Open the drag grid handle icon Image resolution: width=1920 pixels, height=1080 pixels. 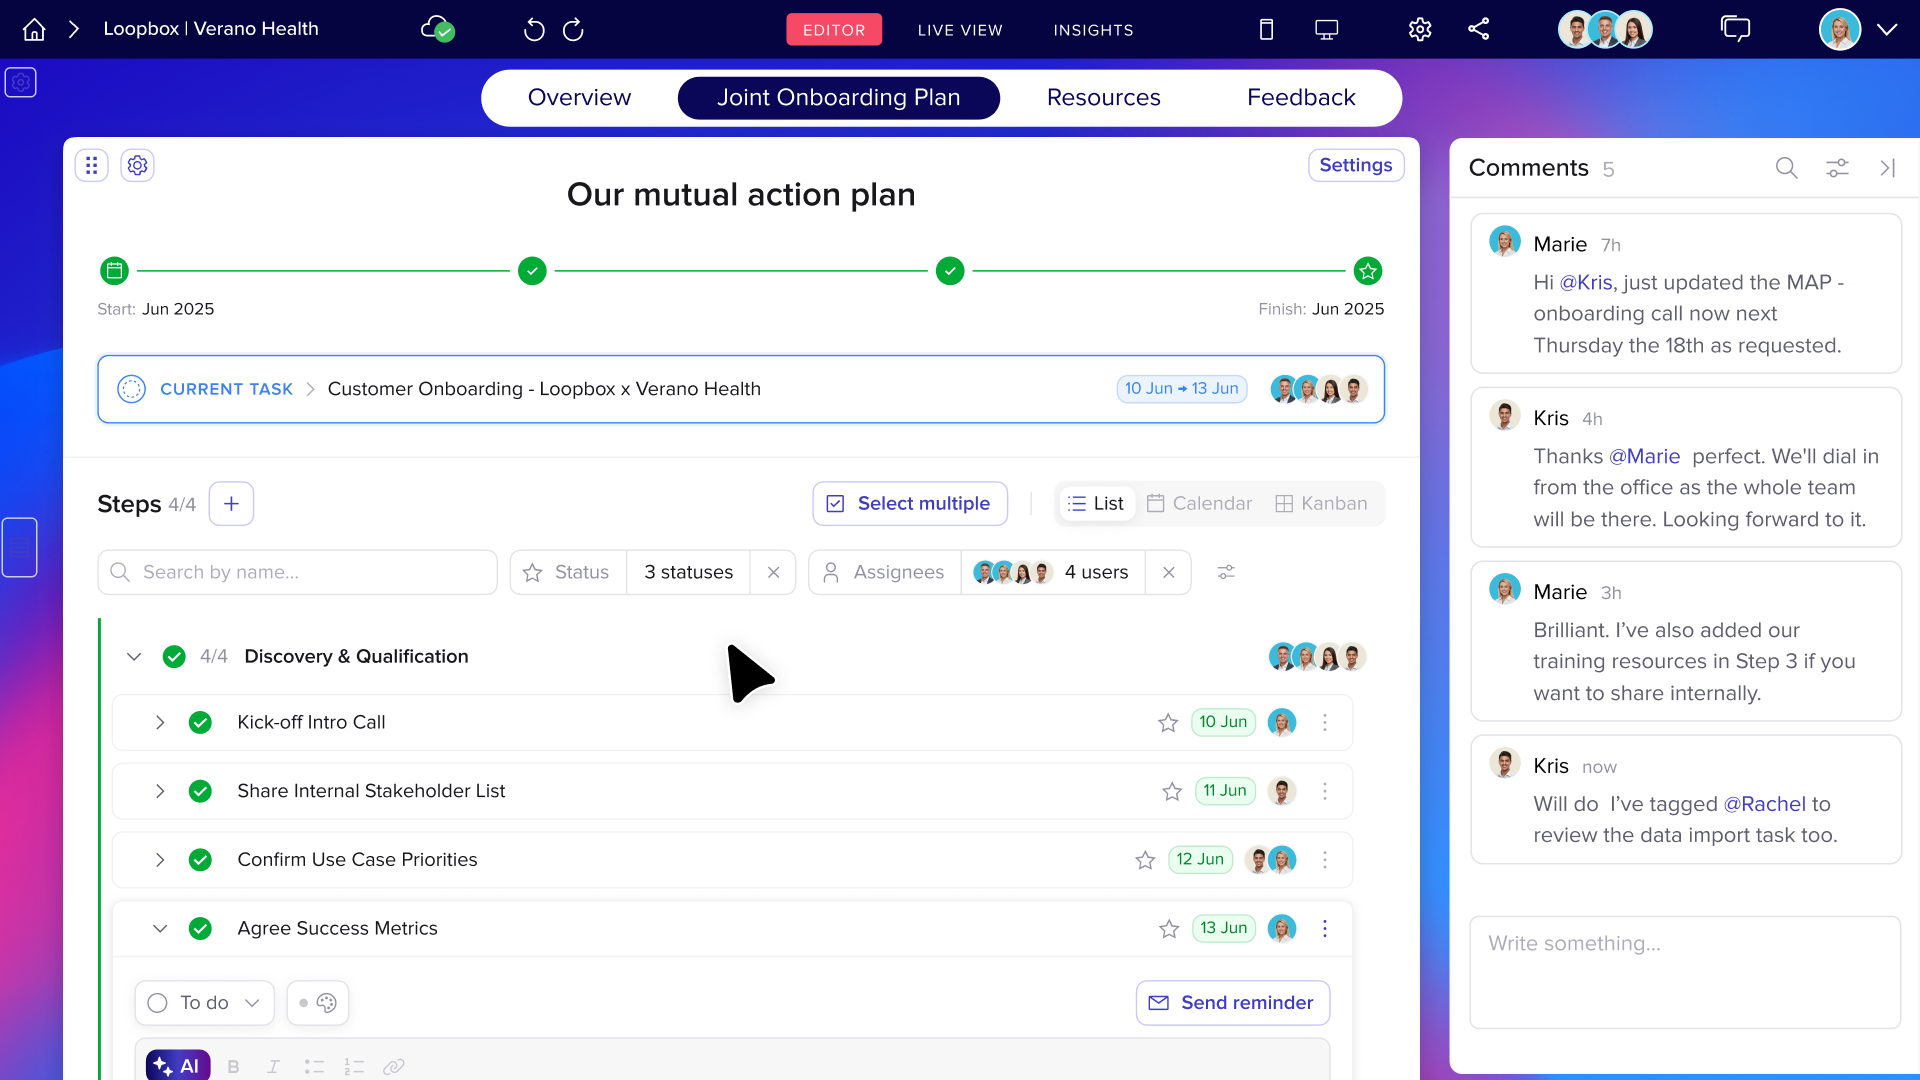coord(91,165)
